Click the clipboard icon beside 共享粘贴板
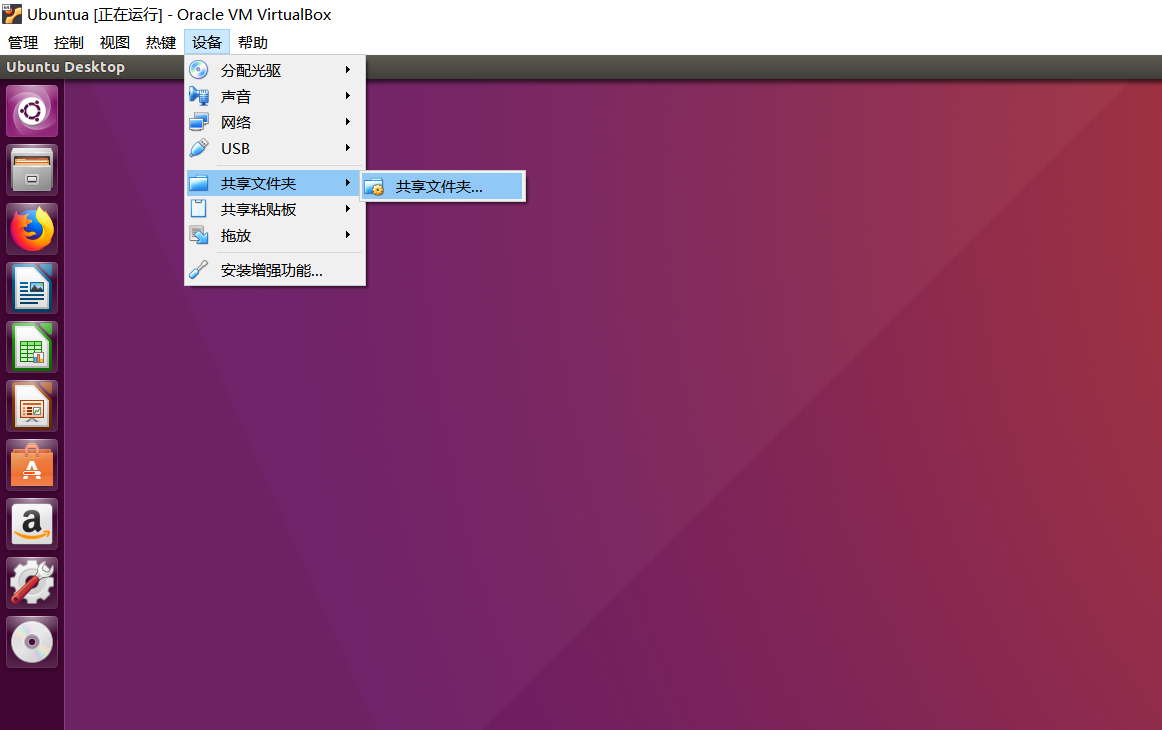This screenshot has width=1162, height=730. pos(199,209)
